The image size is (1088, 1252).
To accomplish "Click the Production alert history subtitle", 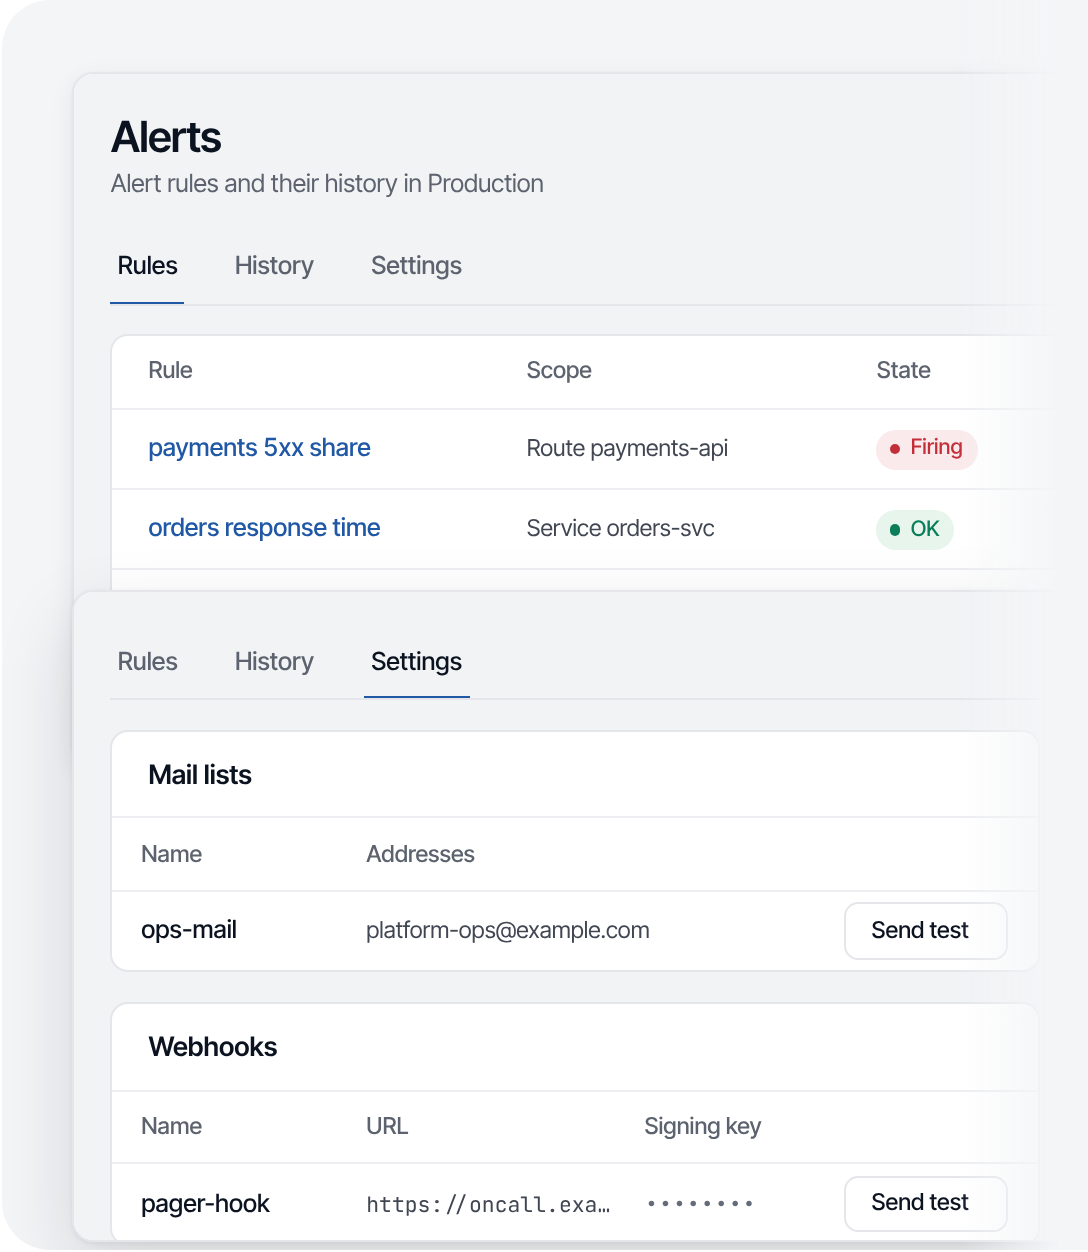I will coord(327,184).
